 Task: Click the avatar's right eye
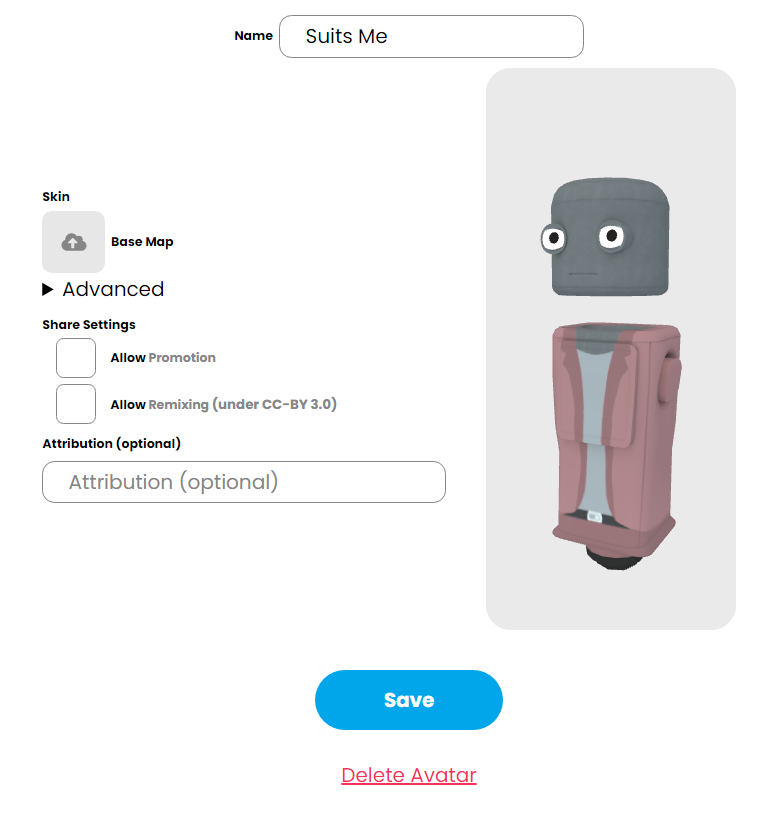(612, 236)
